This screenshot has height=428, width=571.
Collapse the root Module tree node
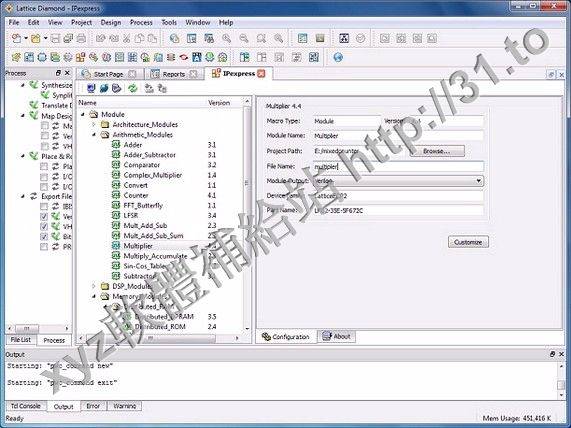[x=83, y=114]
